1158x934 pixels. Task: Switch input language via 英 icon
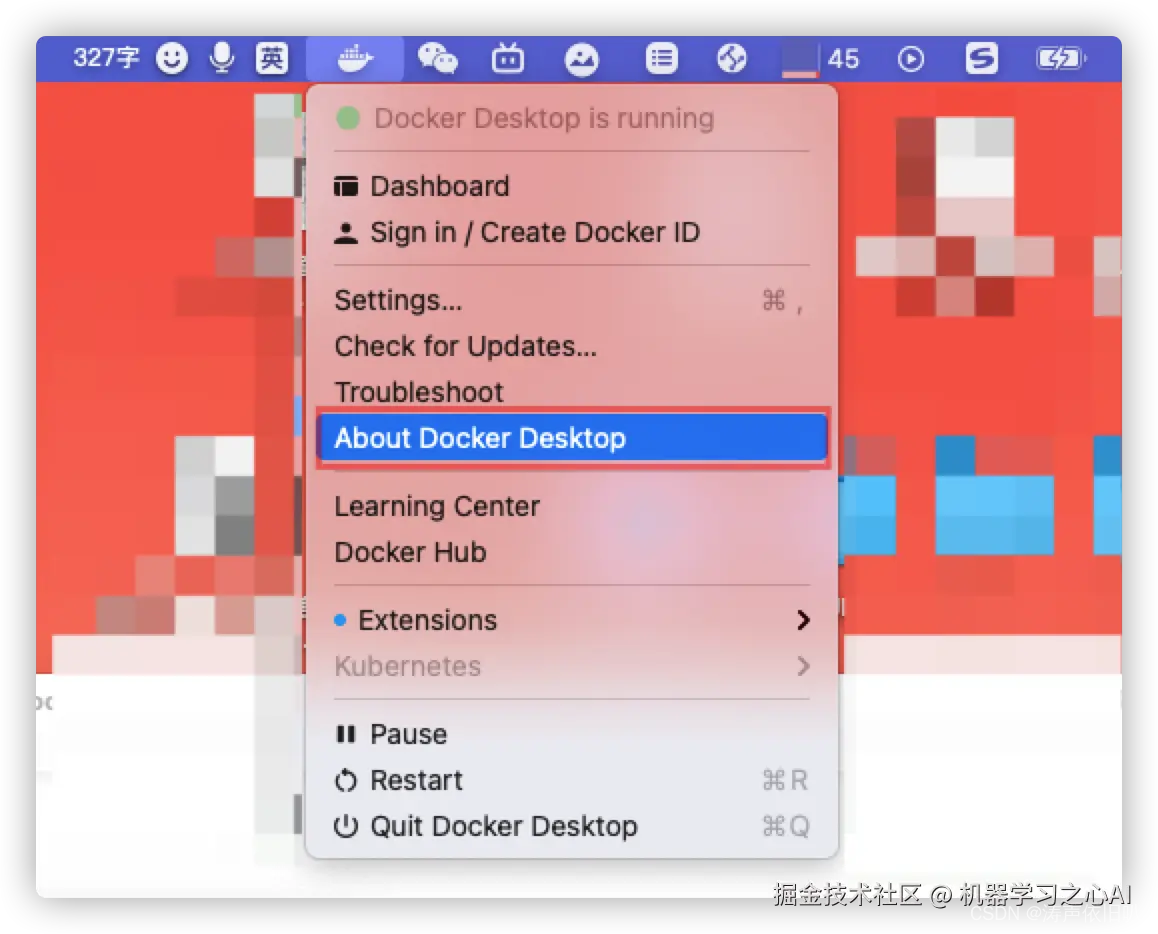(x=271, y=58)
